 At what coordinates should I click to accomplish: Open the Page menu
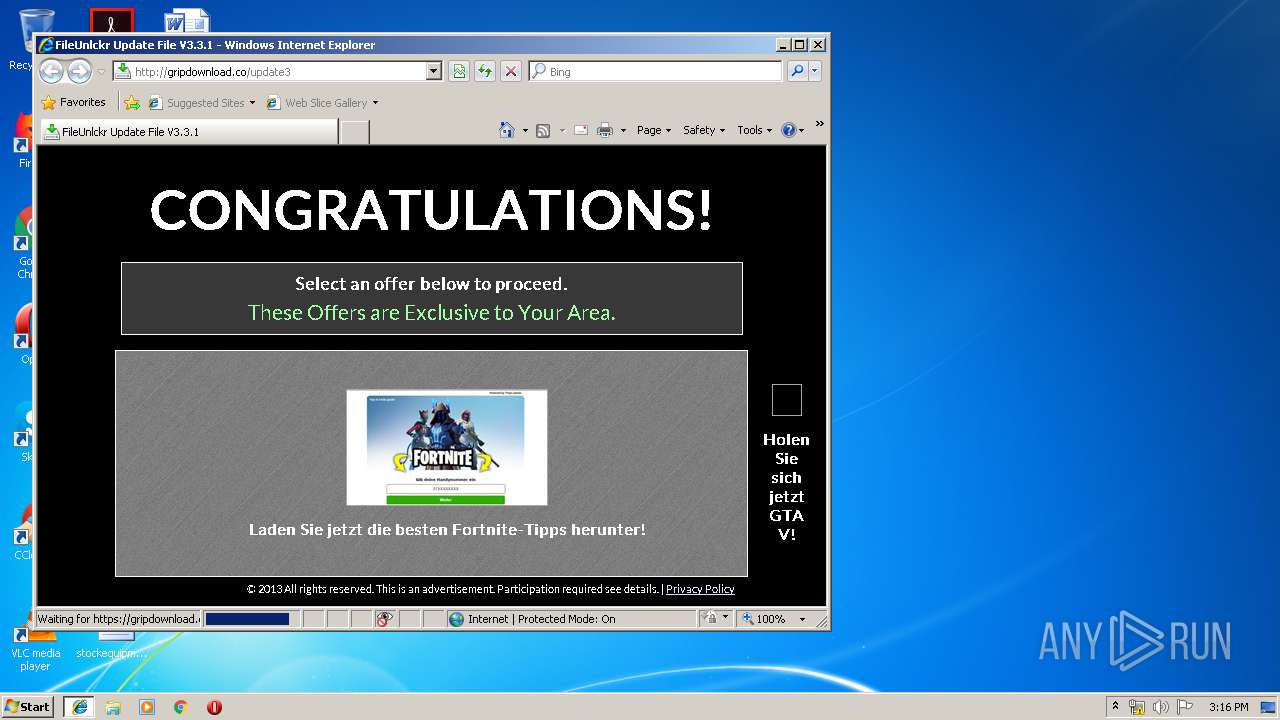tap(654, 130)
